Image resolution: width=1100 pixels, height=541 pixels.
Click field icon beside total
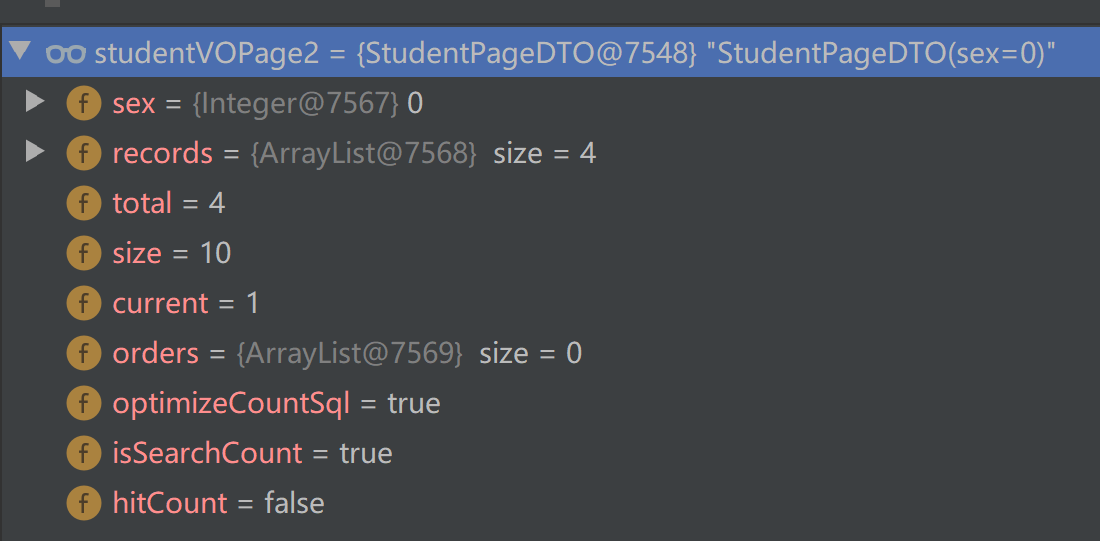coord(83,203)
